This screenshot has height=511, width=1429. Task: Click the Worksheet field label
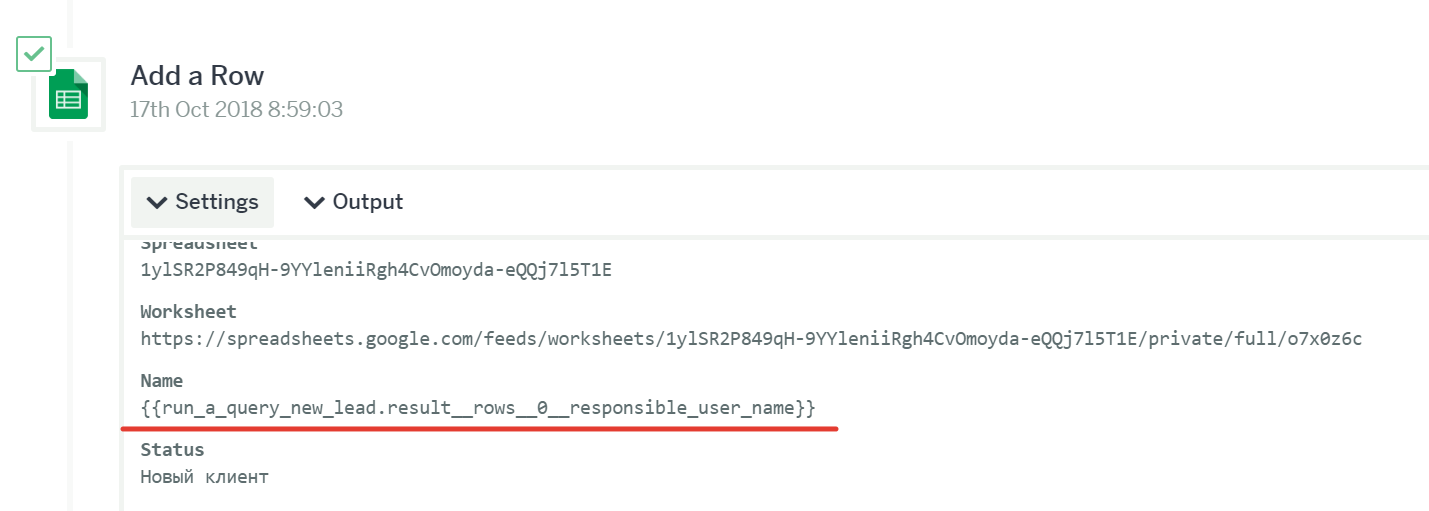[x=188, y=312]
